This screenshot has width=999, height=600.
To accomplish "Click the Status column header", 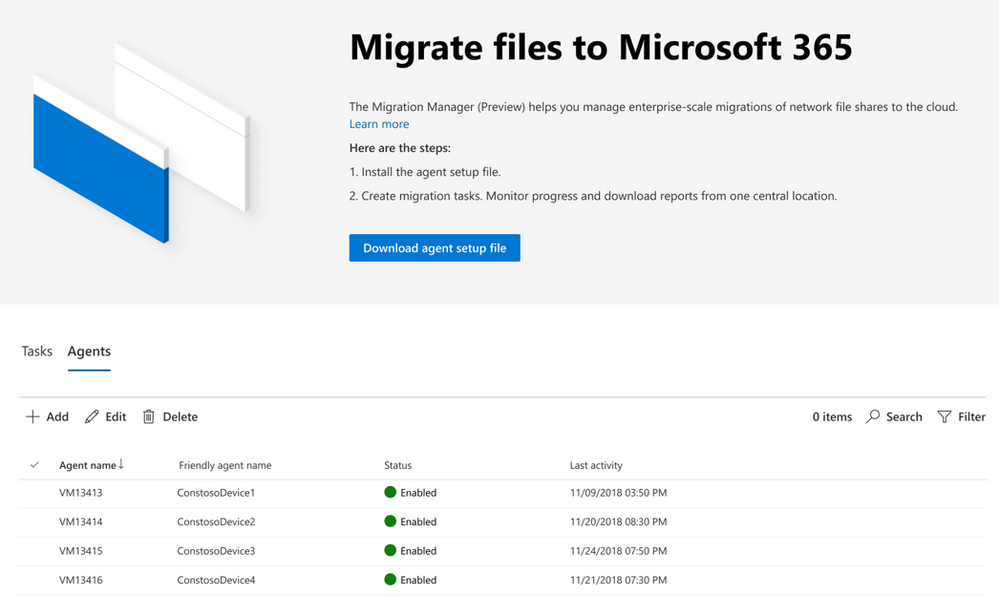I will [x=398, y=466].
